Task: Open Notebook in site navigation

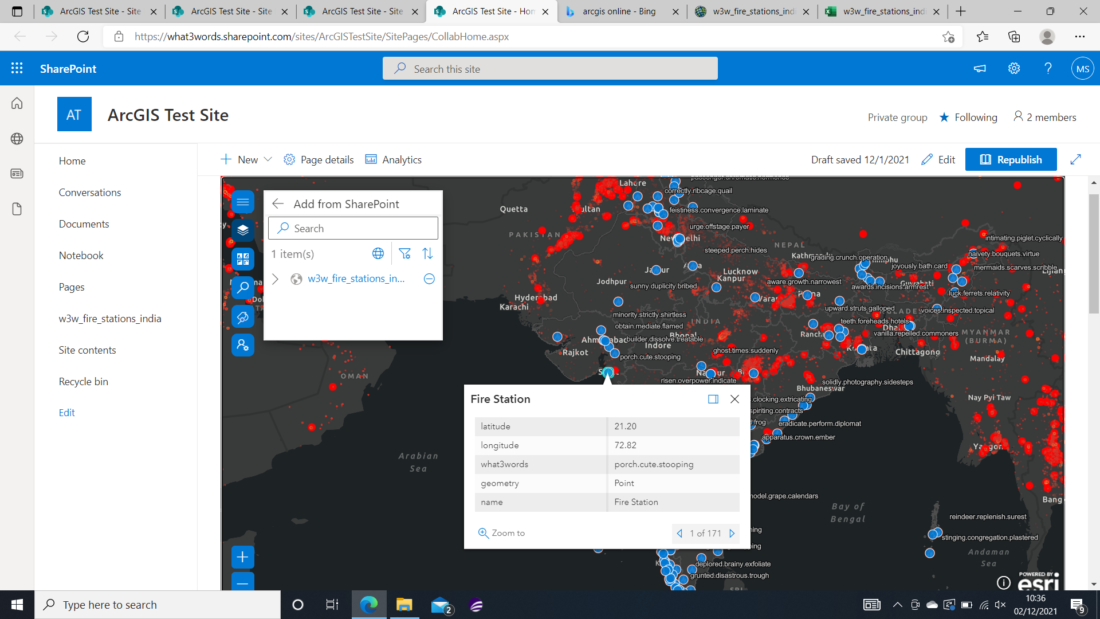Action: click(81, 255)
